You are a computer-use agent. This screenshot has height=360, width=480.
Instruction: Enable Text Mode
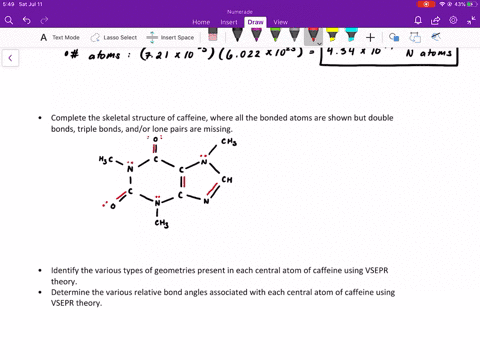(60, 37)
